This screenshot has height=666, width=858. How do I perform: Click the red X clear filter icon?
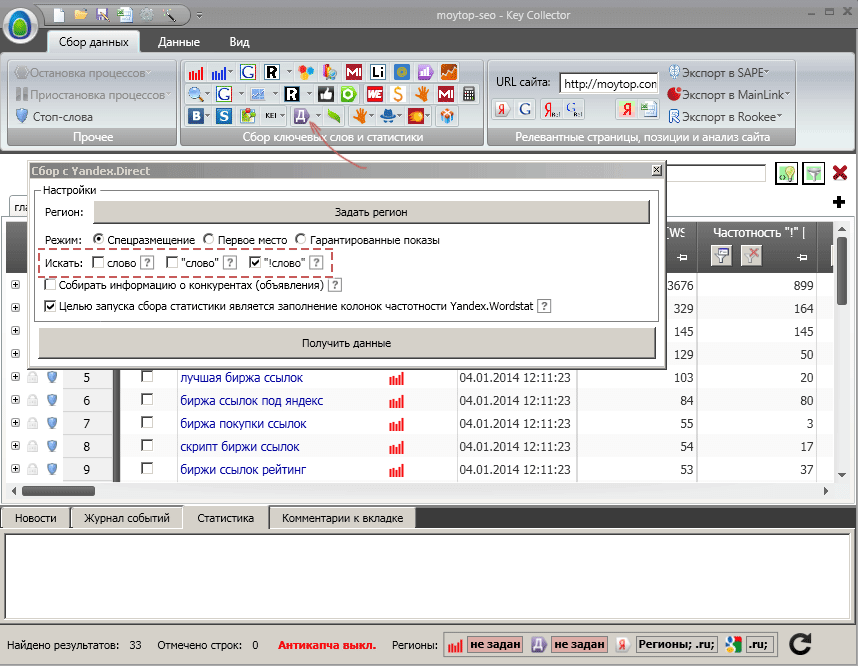pos(839,173)
